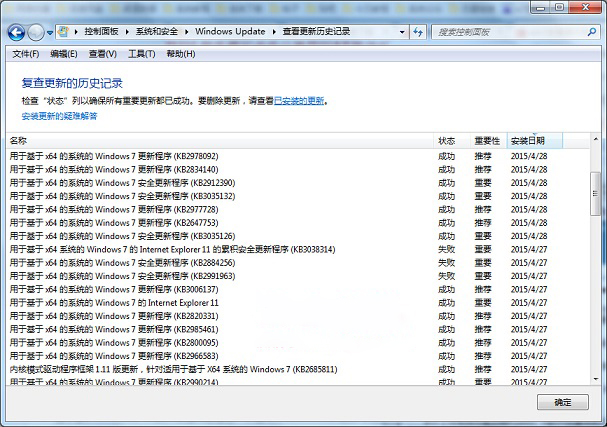
Task: Click 推荐 importance of KB2834140 row
Action: tap(483, 170)
